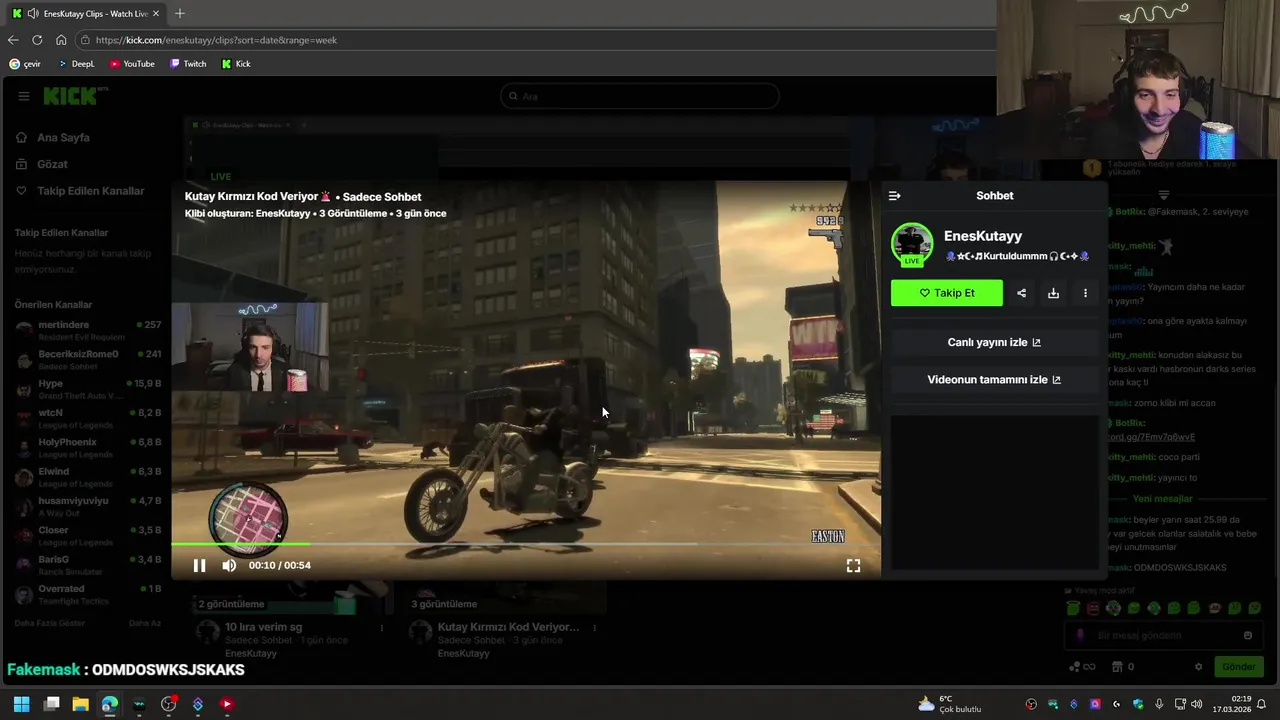
Task: Open mertindere recommended channel
Action: (x=87, y=330)
